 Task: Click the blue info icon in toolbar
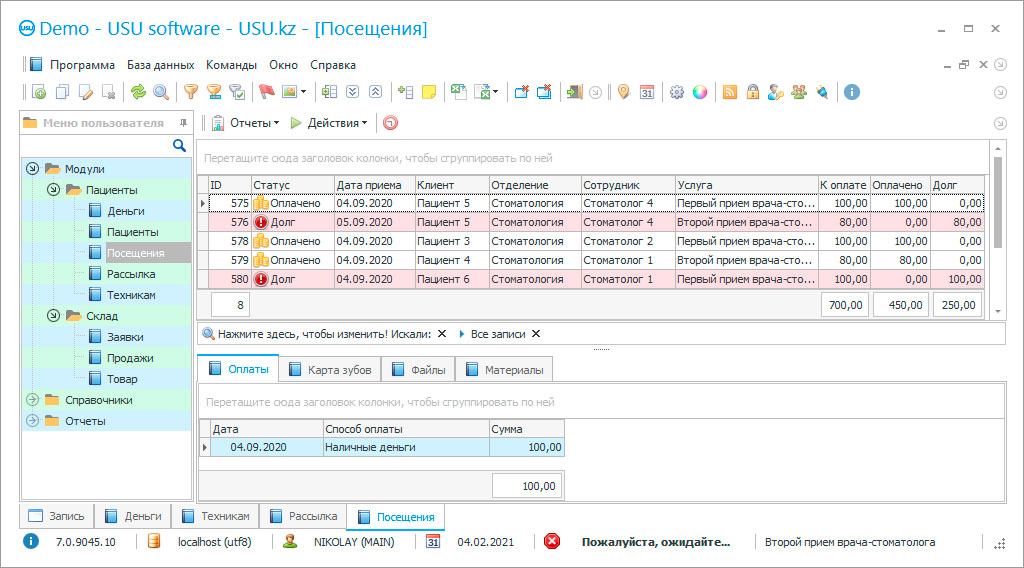tap(852, 92)
